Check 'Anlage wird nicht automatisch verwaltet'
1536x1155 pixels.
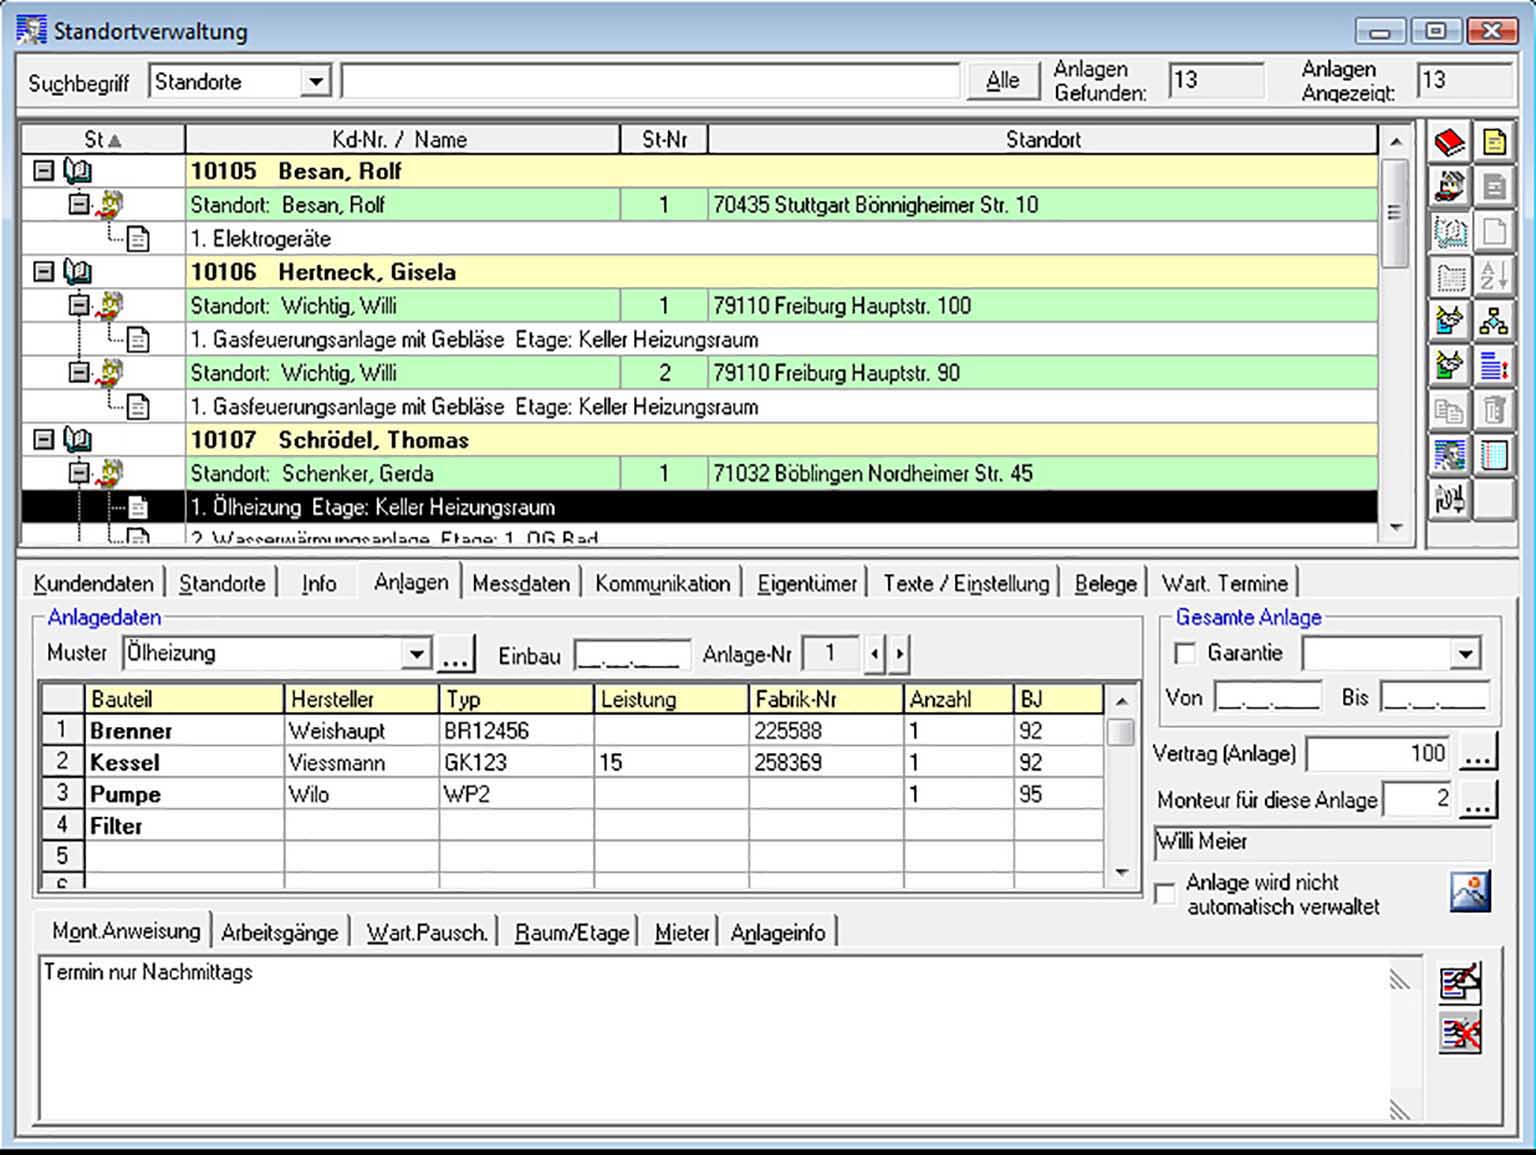(1166, 893)
